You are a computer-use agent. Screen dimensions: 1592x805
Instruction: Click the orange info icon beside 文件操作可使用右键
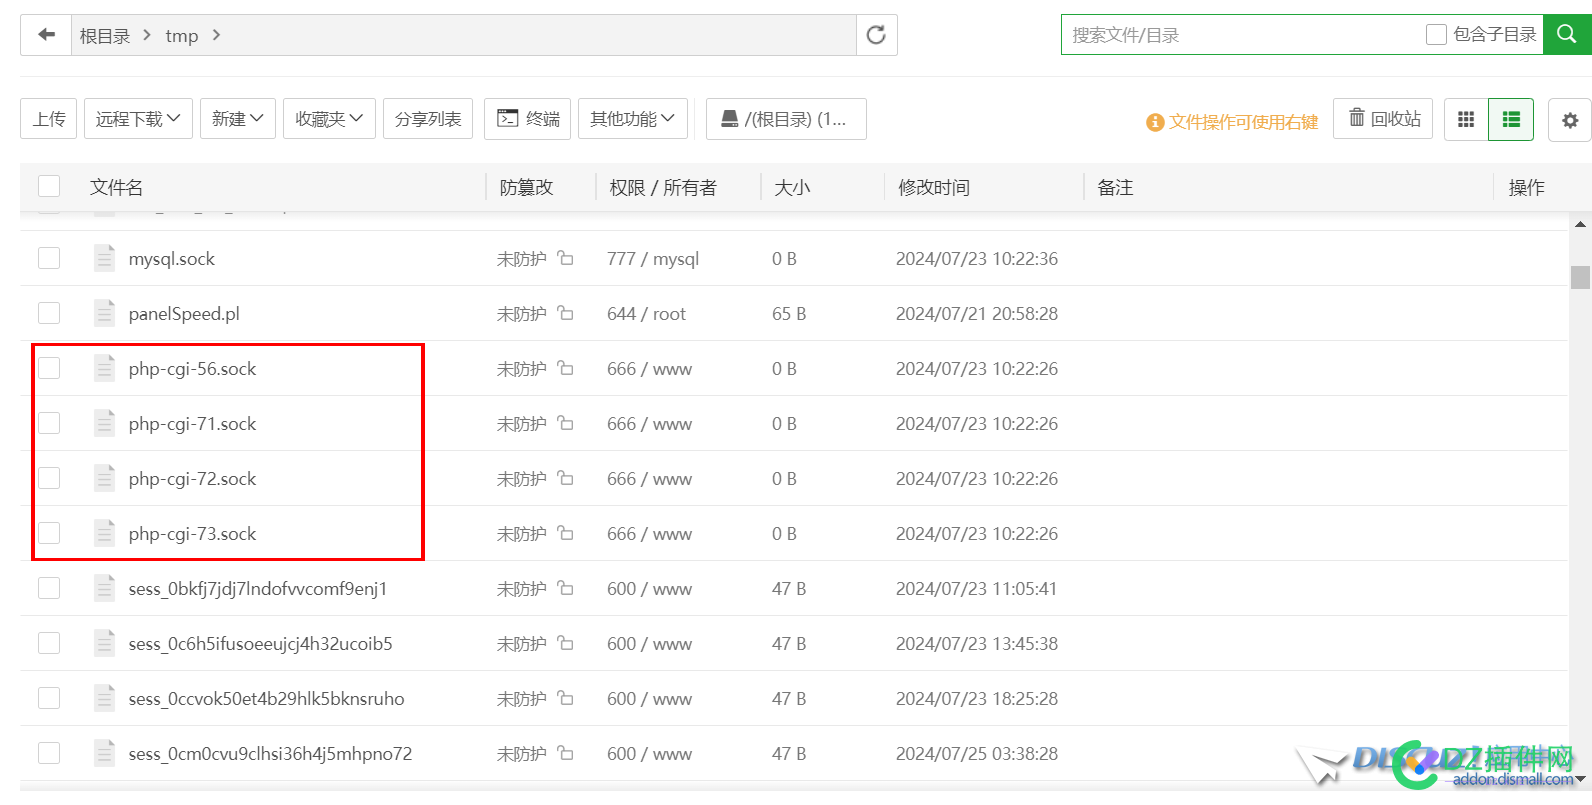[1155, 122]
